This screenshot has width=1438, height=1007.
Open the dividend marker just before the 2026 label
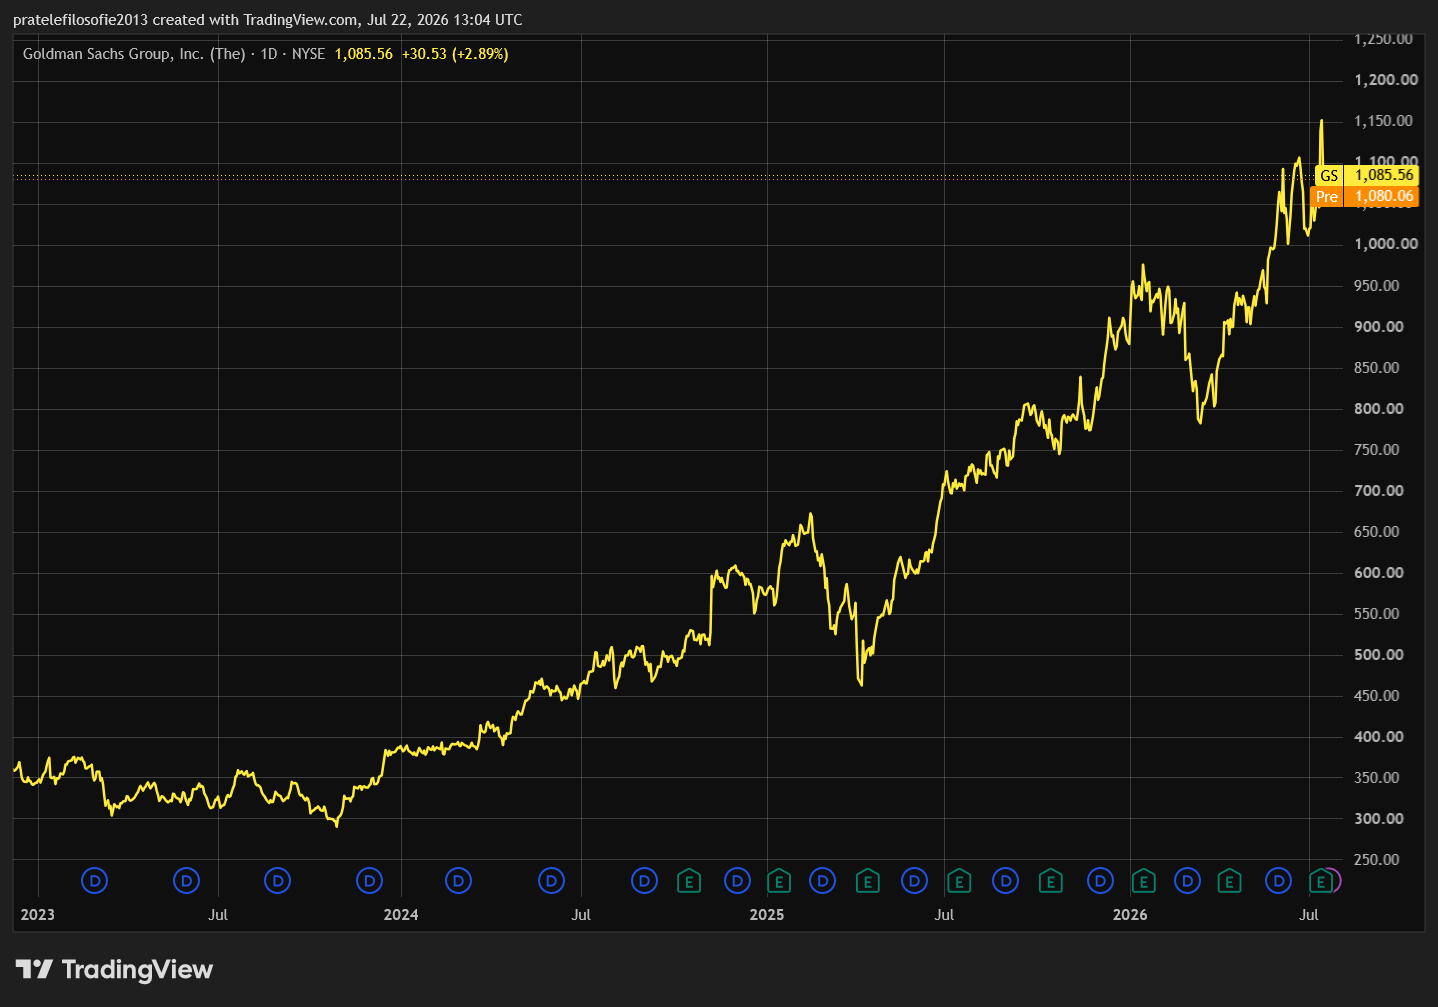[x=1100, y=881]
